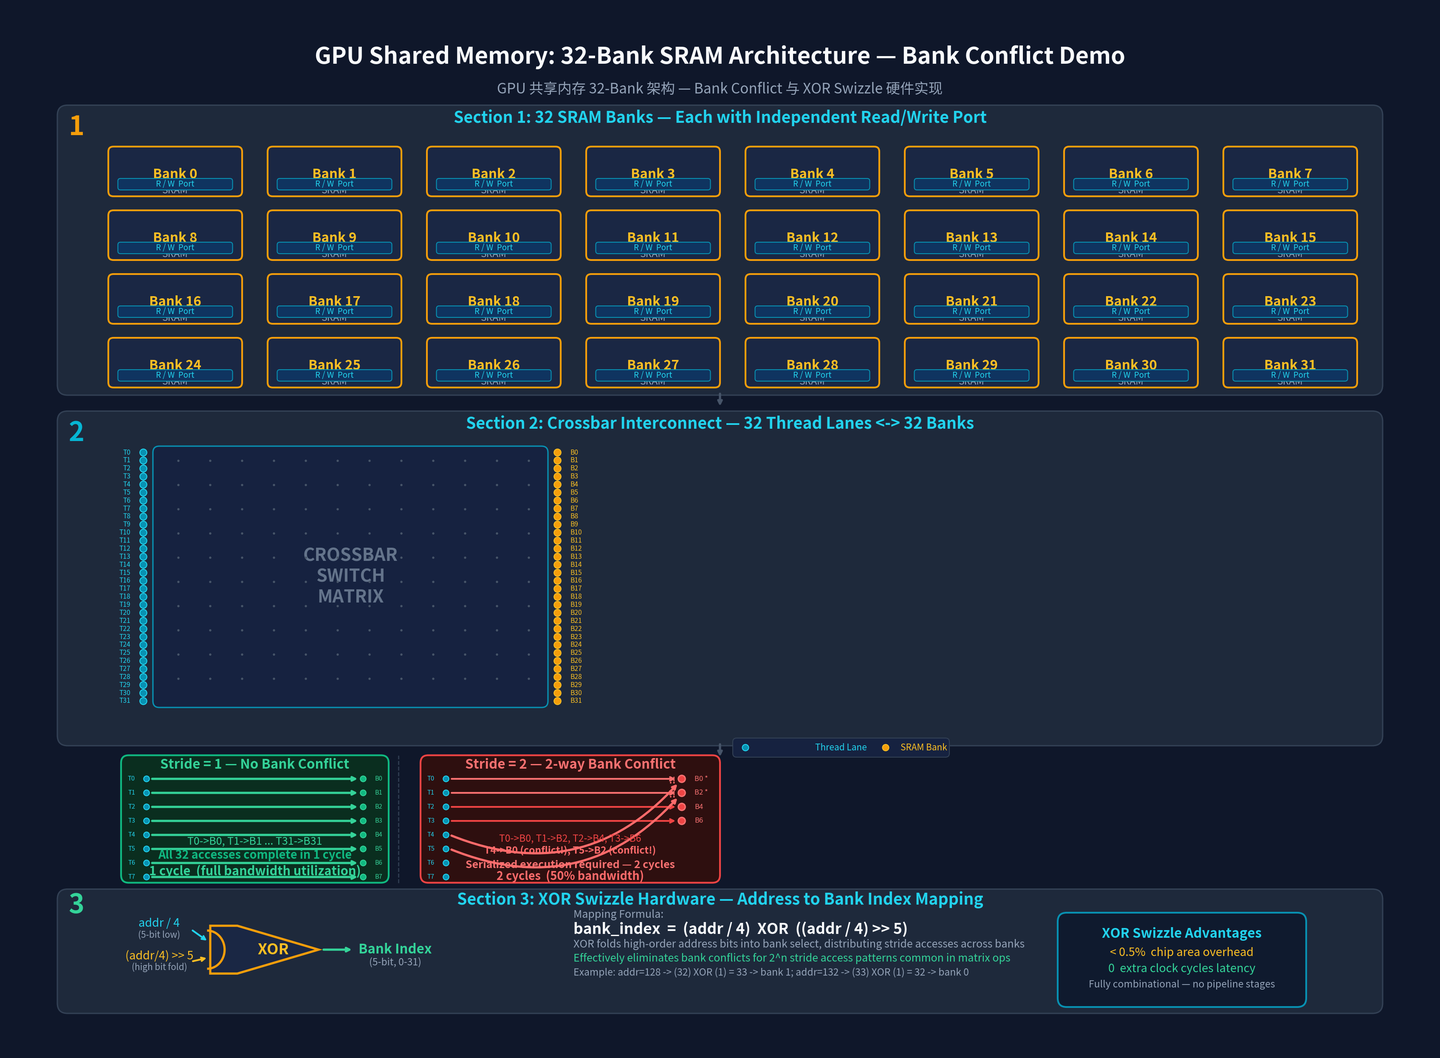Click the '2 cycles (50% bandwidth)' text
Viewport: 1440px width, 1058px height.
pyautogui.click(x=570, y=876)
